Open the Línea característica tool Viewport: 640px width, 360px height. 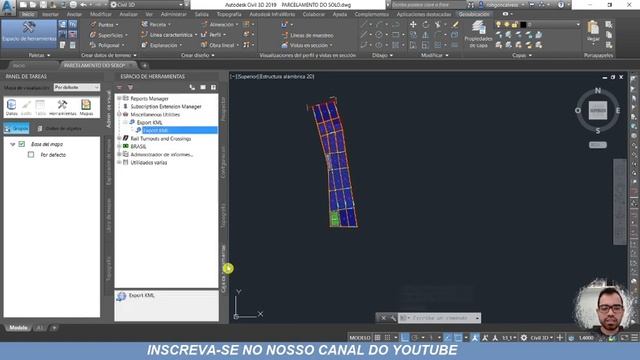pyautogui.click(x=169, y=35)
